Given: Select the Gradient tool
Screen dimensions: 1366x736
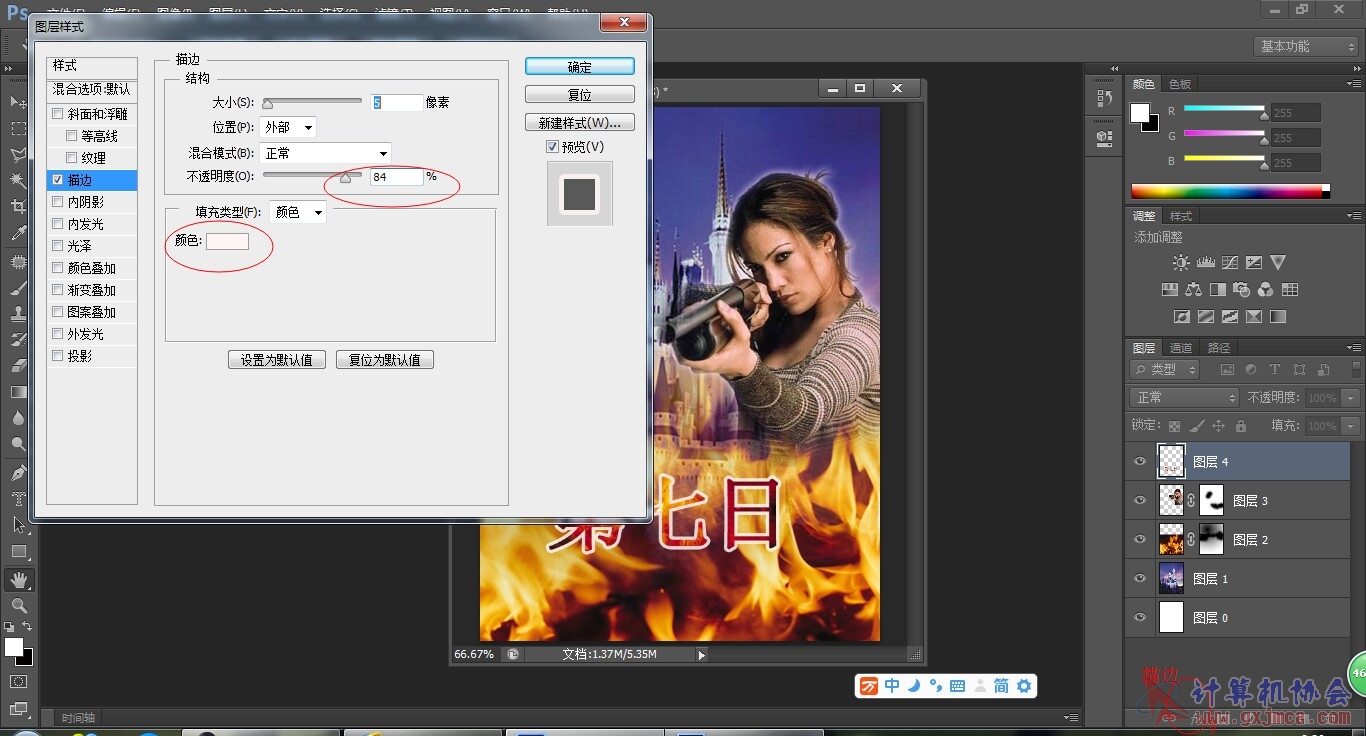Looking at the screenshot, I should pyautogui.click(x=19, y=392).
